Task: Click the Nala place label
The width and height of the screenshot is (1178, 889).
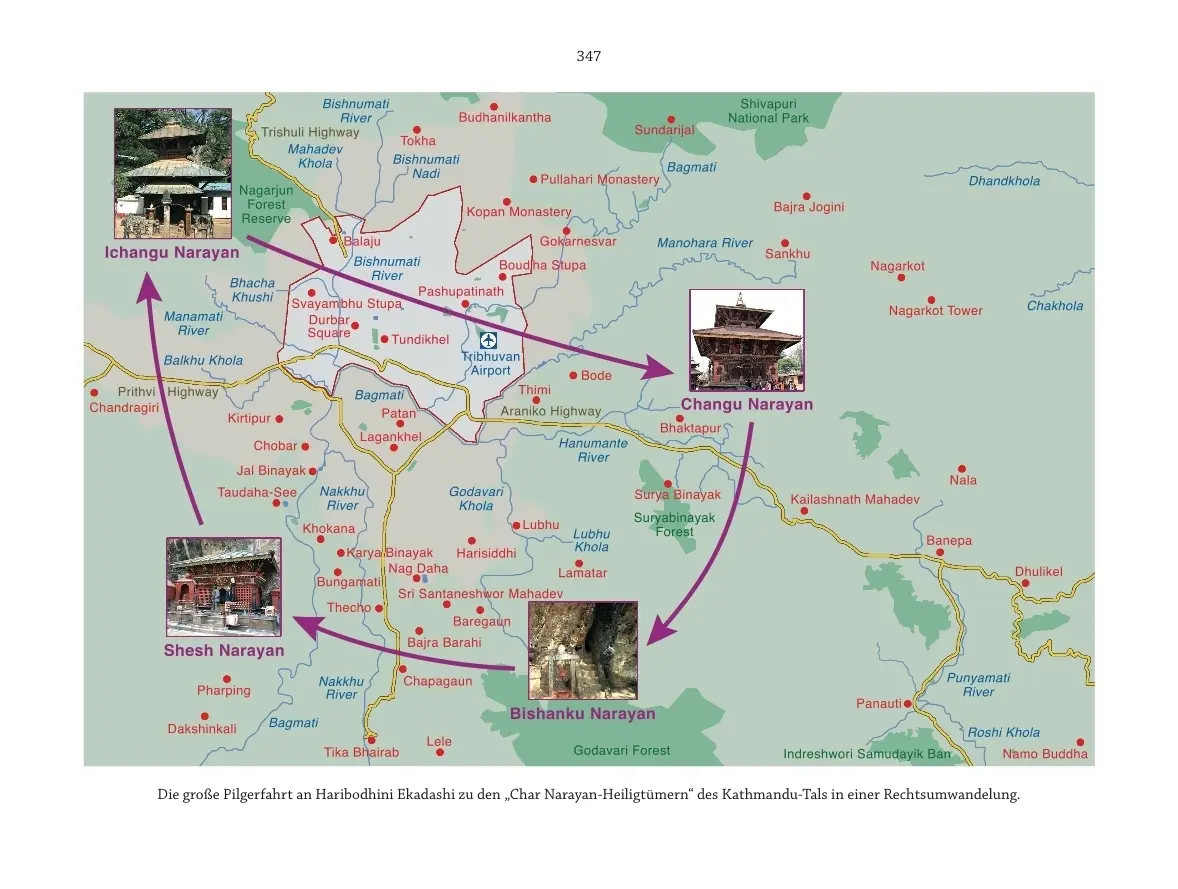Action: coord(962,479)
